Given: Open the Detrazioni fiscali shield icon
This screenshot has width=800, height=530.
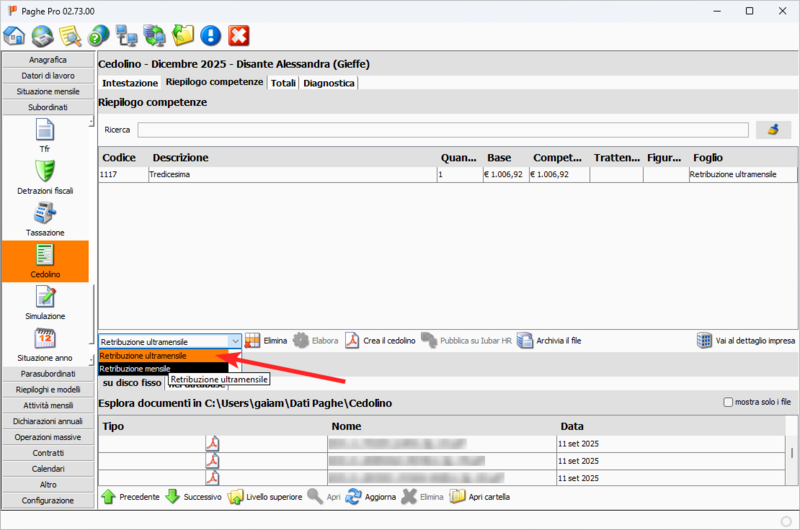Looking at the screenshot, I should coord(44,171).
